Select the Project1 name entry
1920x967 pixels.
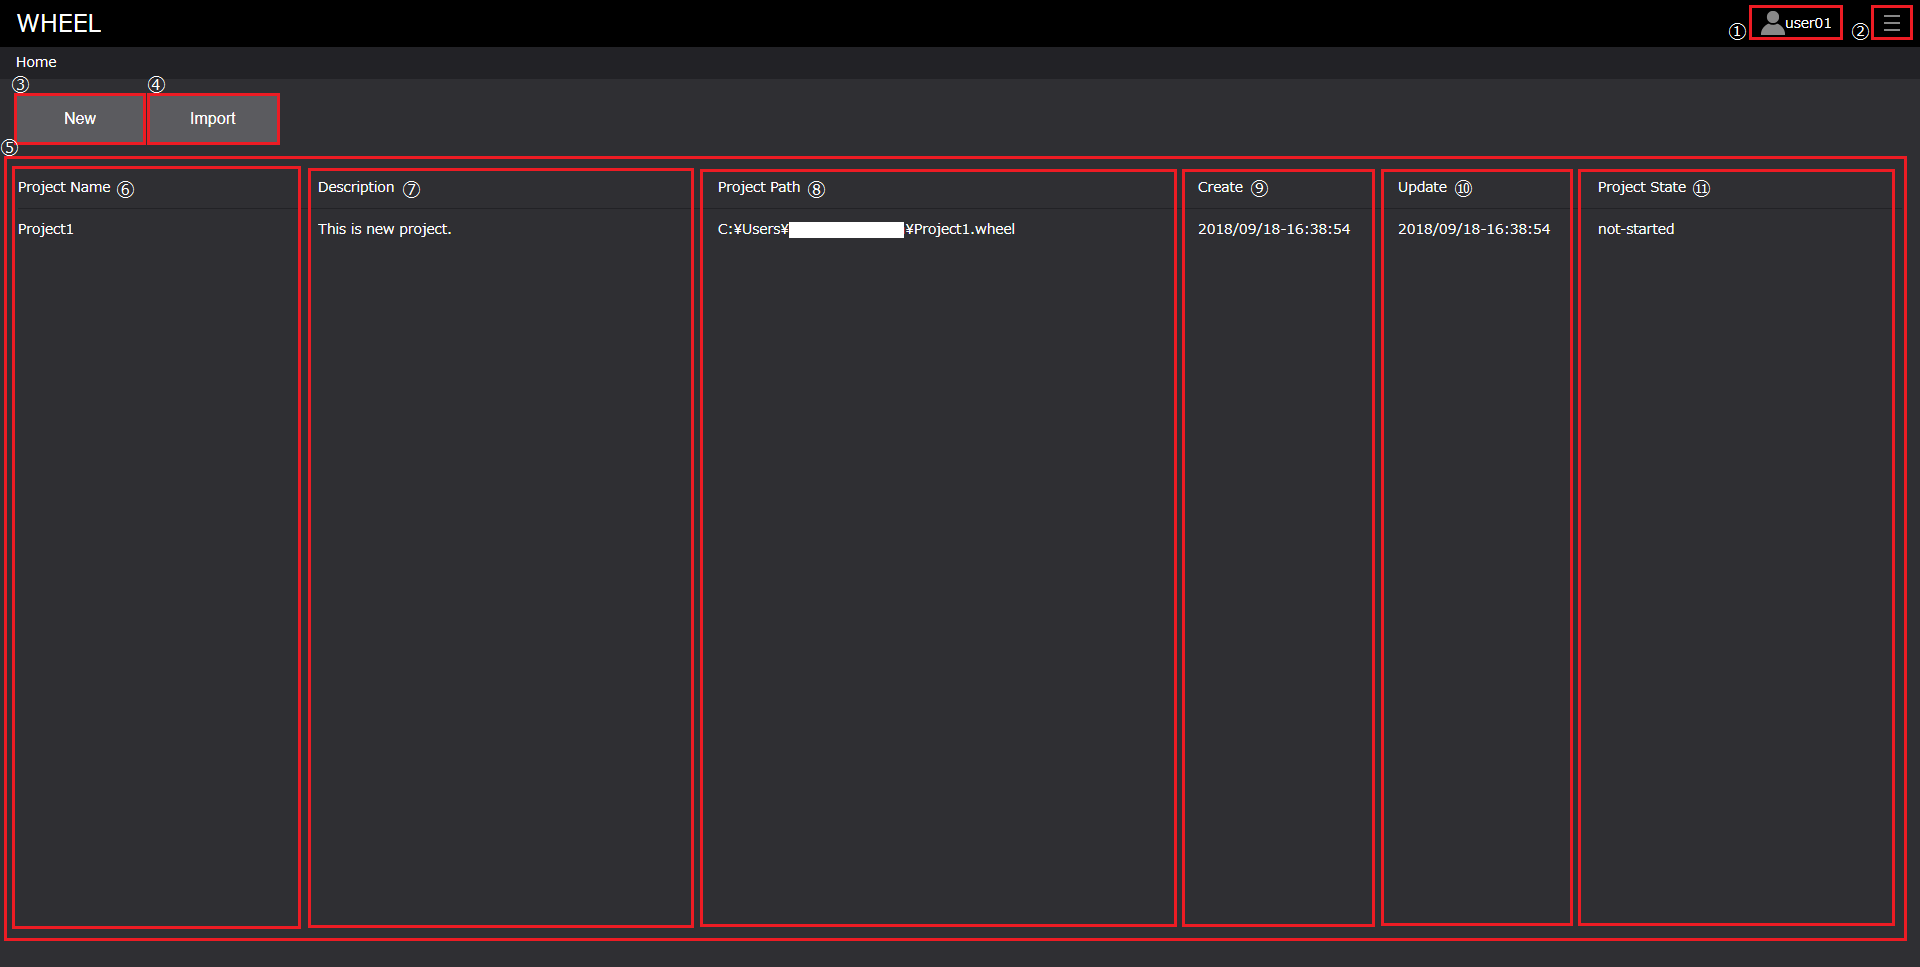click(46, 229)
